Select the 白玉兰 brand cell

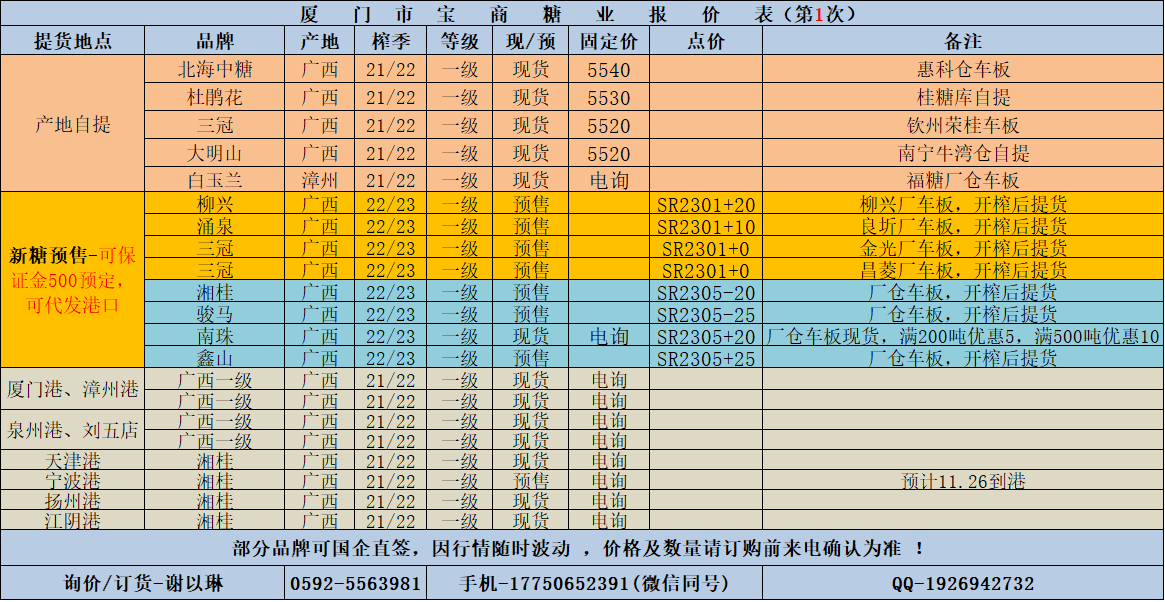(x=215, y=181)
